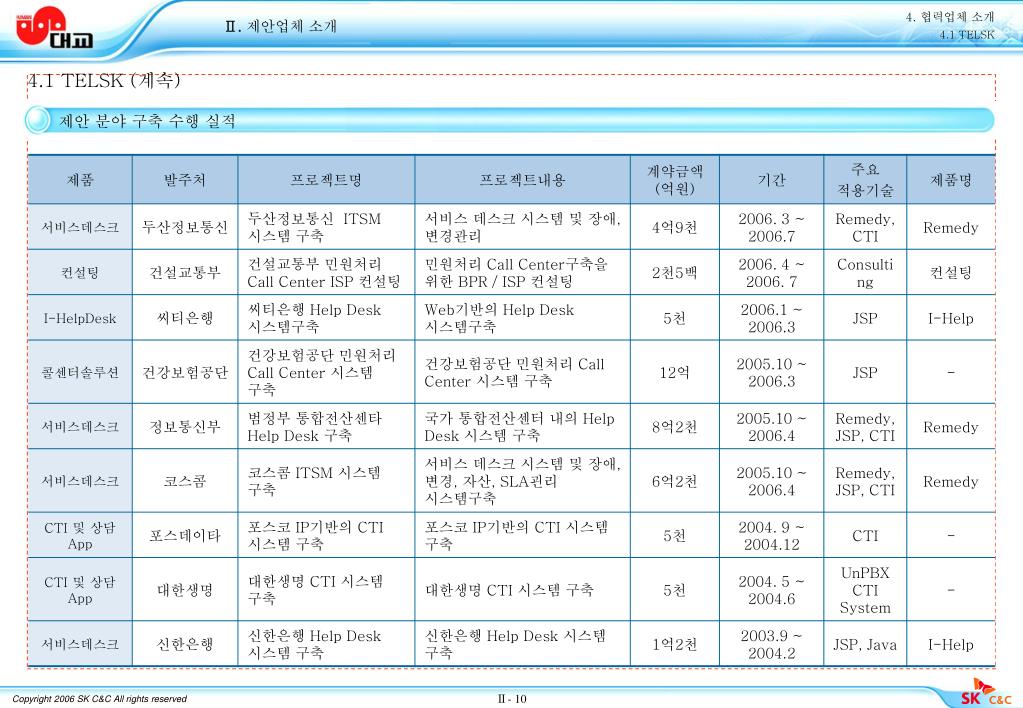Click the period '2003.9 ~ 2004.2'
The height and width of the screenshot is (708, 1023).
click(x=771, y=644)
